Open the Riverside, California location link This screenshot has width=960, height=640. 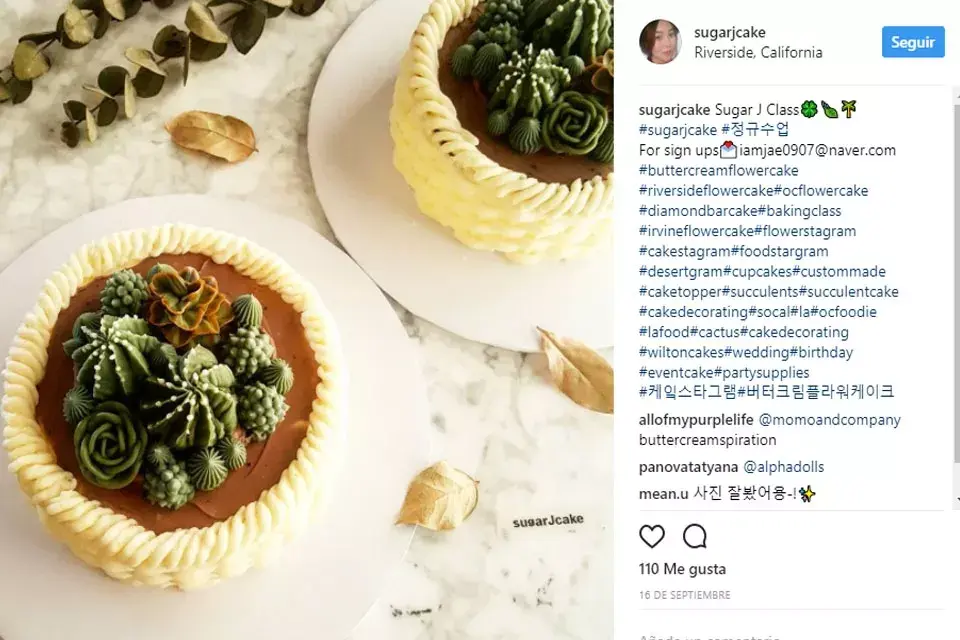pyautogui.click(x=758, y=53)
